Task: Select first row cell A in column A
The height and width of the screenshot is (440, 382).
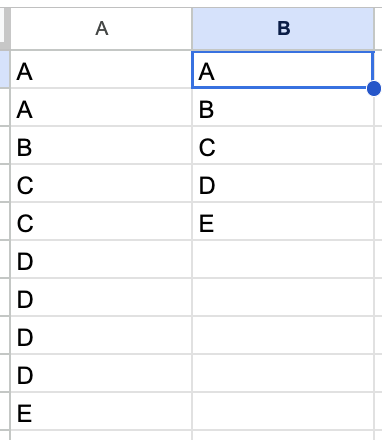Action: (101, 69)
